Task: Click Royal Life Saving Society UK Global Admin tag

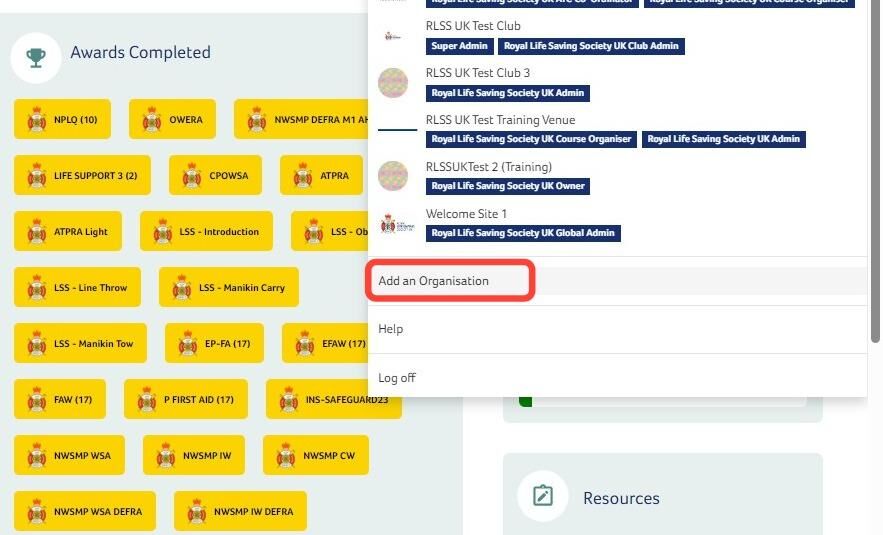Action: tap(523, 233)
